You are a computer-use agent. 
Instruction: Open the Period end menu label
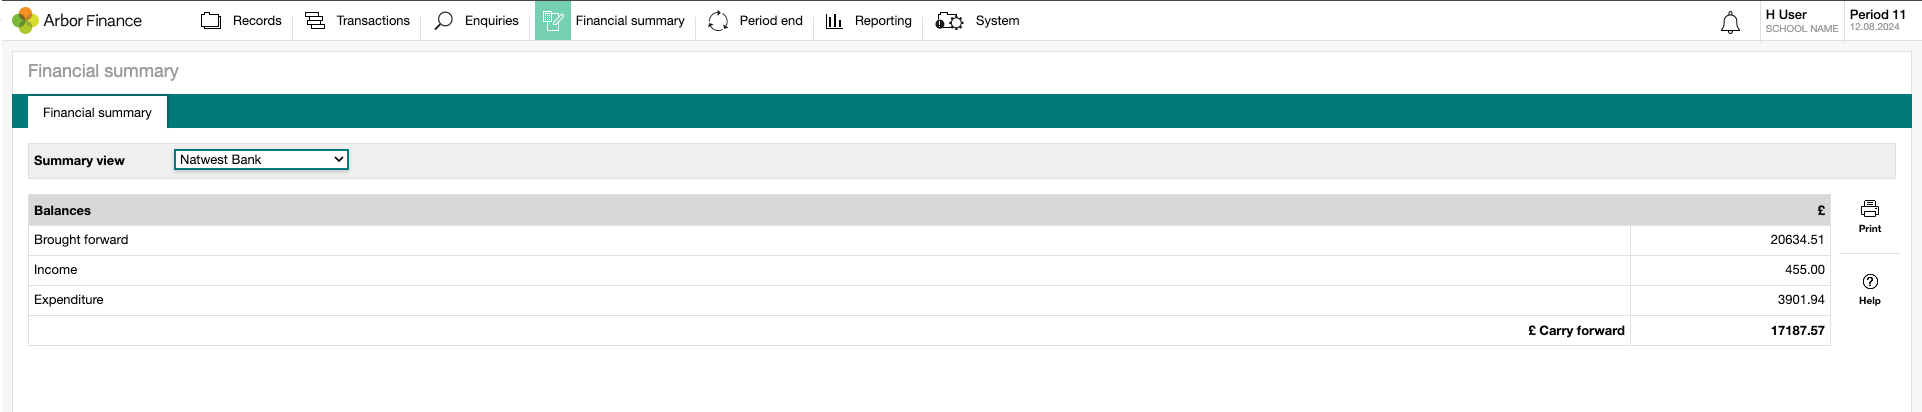771,21
